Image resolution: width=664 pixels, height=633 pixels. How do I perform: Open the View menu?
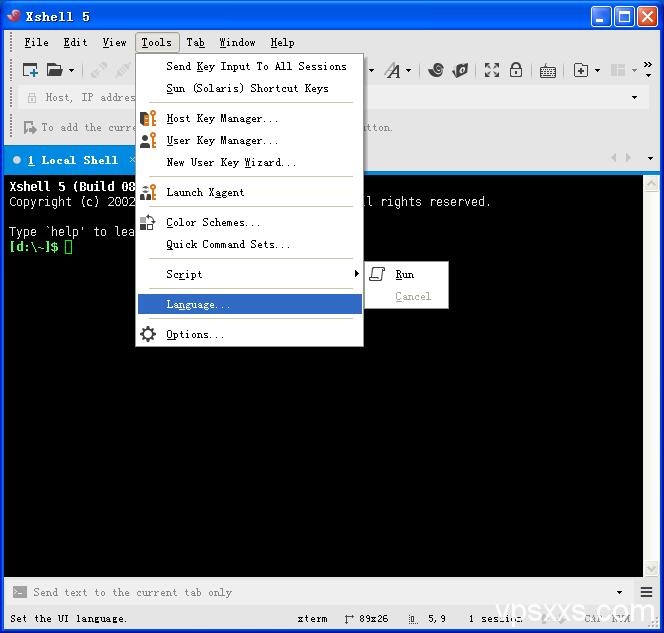click(x=114, y=42)
